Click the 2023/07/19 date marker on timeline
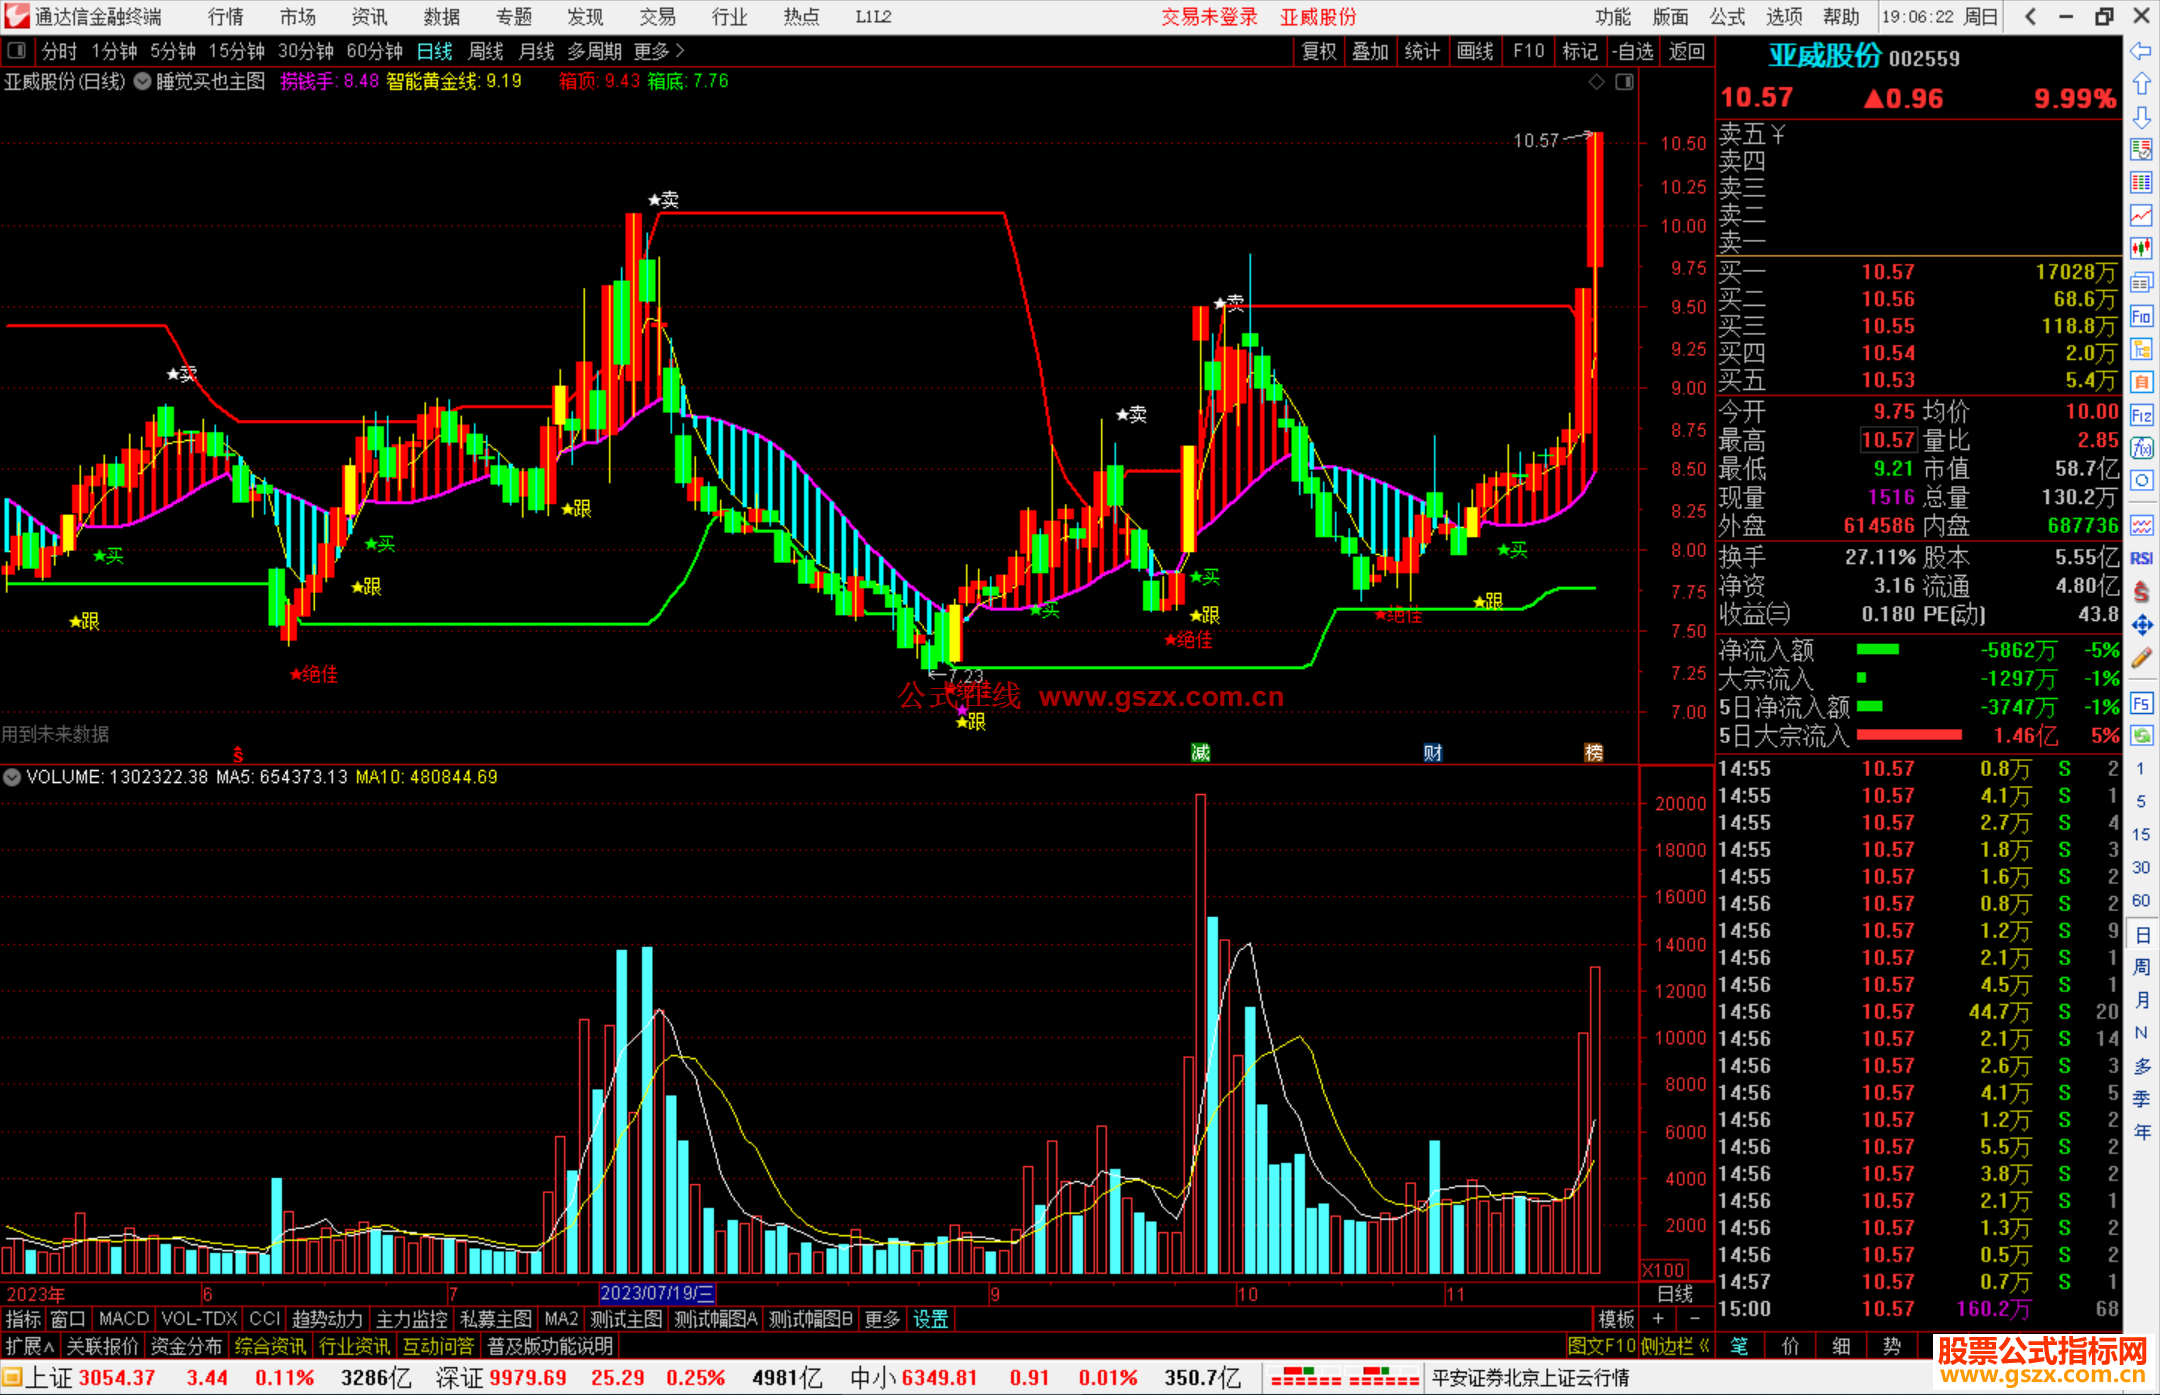The height and width of the screenshot is (1395, 2160). pyautogui.click(x=656, y=1294)
